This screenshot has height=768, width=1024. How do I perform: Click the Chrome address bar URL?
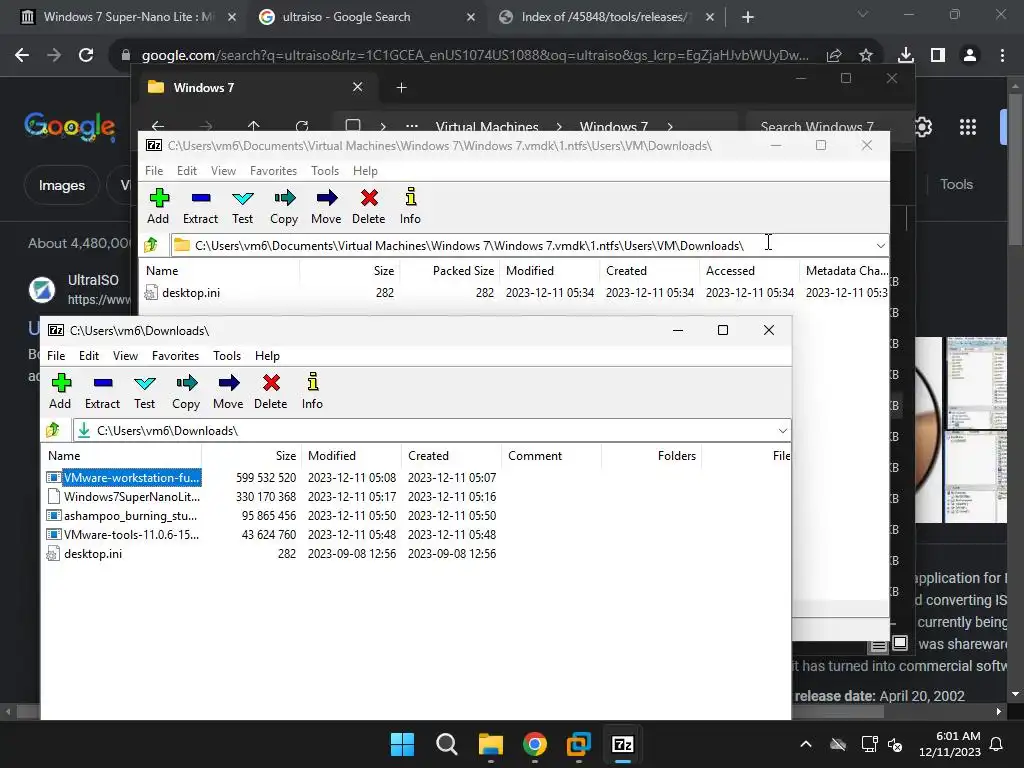(x=475, y=56)
